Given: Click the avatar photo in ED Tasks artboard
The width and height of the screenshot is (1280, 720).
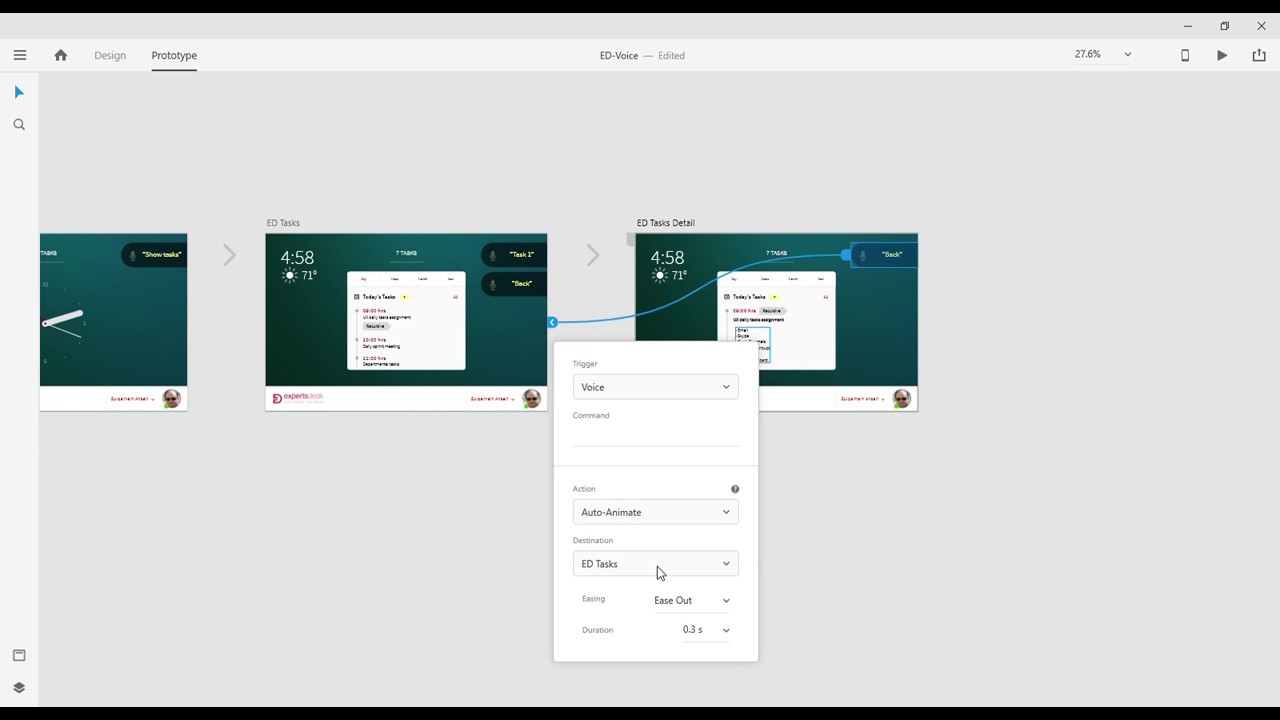Looking at the screenshot, I should (x=532, y=399).
